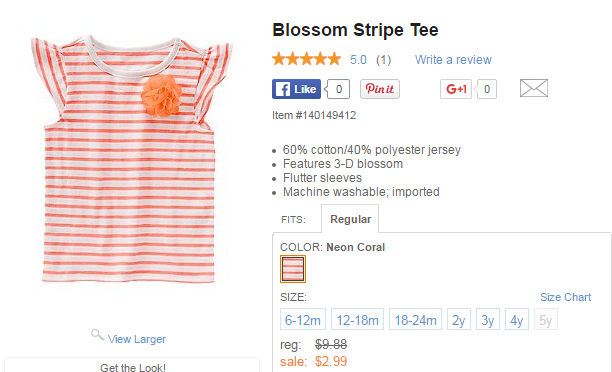Click the striped tee product image

pyautogui.click(x=130, y=159)
